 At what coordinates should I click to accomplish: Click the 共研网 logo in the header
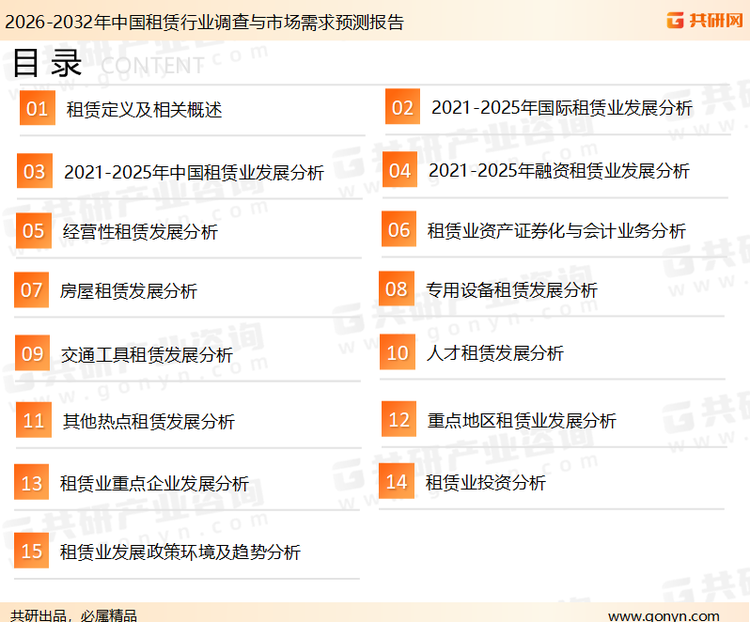tap(705, 21)
